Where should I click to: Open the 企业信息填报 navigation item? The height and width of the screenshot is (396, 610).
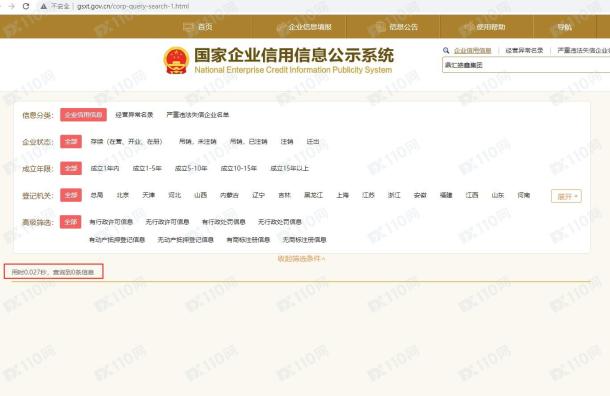310,27
